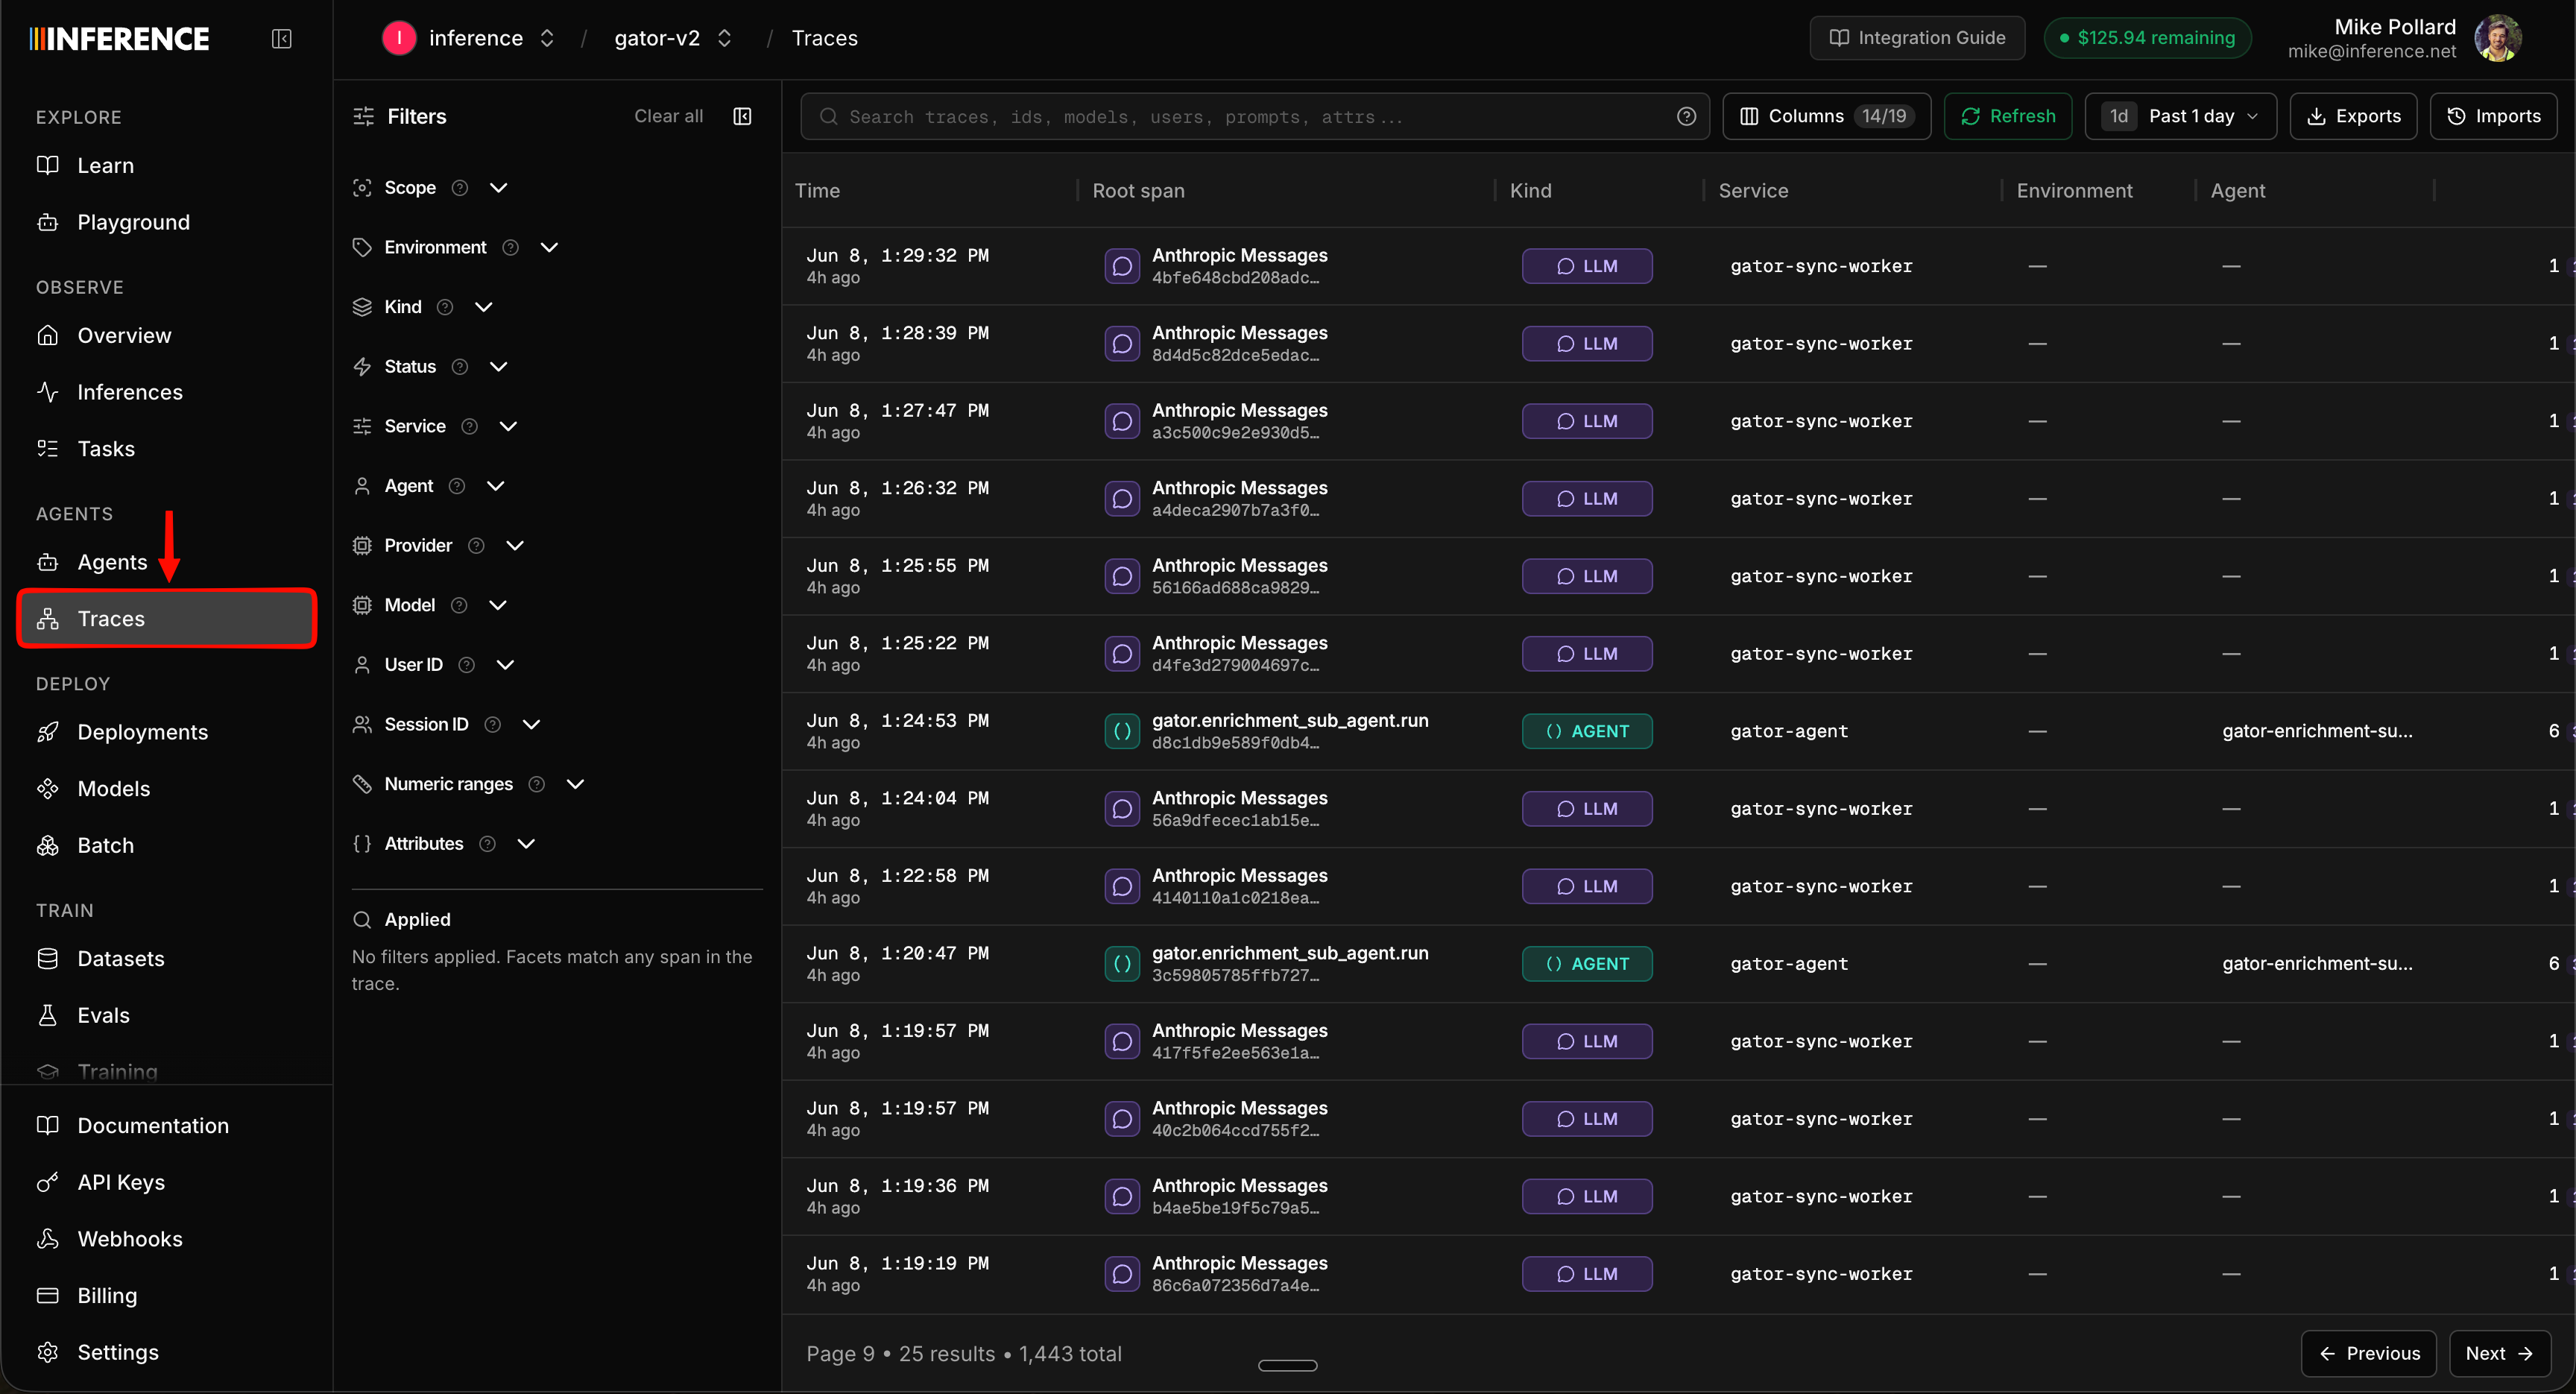Click the User ID filter help icon
The image size is (2576, 1394).
(466, 665)
